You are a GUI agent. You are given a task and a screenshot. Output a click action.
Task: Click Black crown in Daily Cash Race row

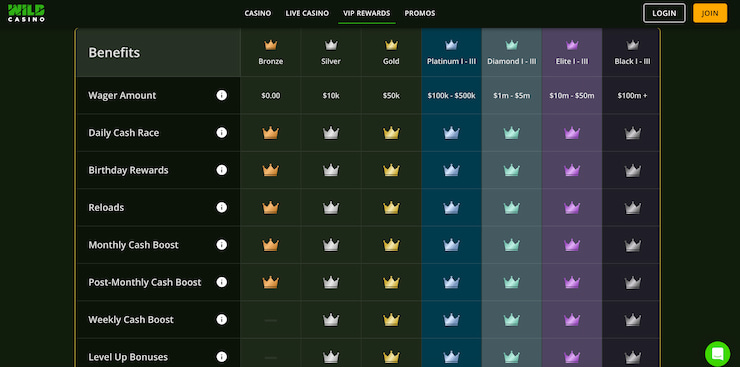pyautogui.click(x=632, y=133)
